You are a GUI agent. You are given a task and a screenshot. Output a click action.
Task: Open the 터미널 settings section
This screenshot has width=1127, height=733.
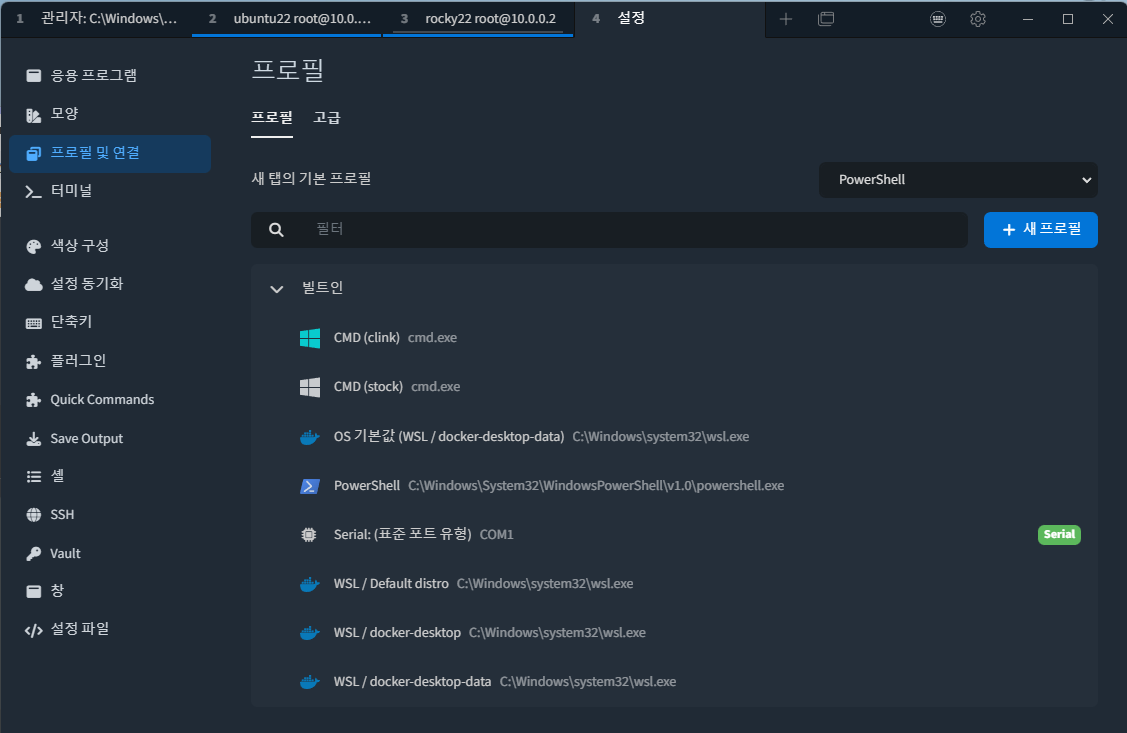[x=109, y=191]
